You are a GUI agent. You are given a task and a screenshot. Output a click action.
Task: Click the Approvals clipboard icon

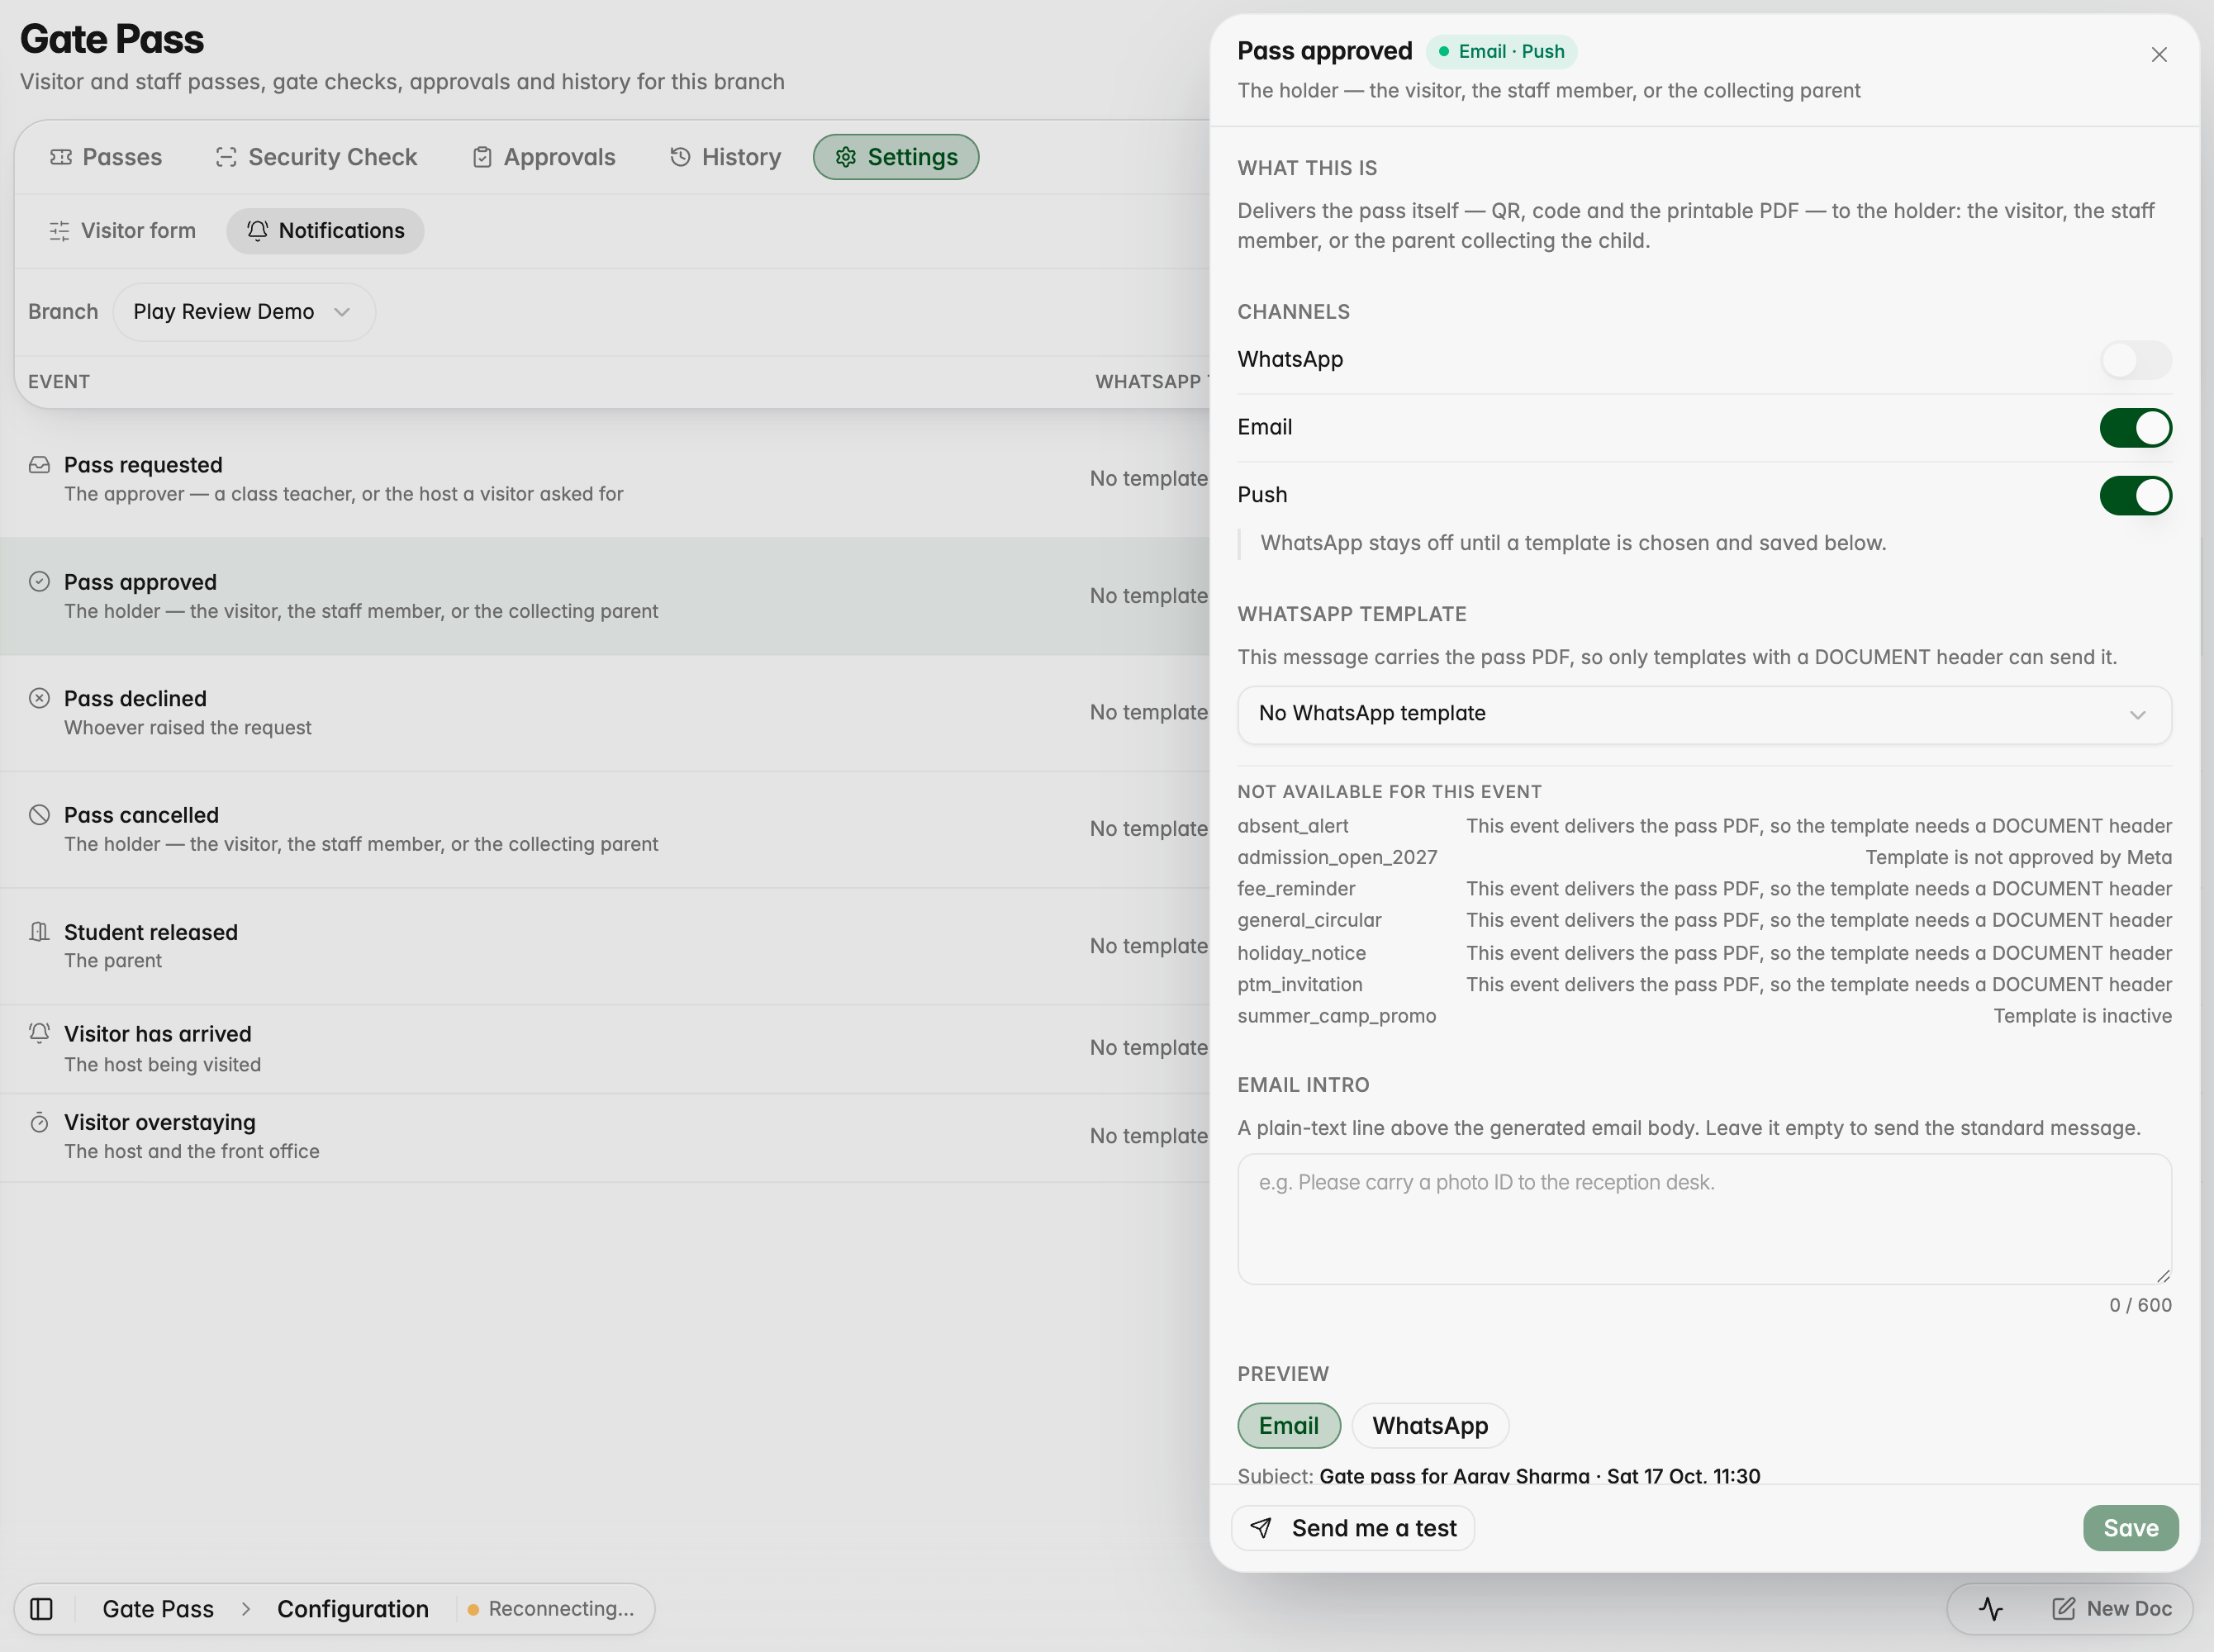point(482,157)
